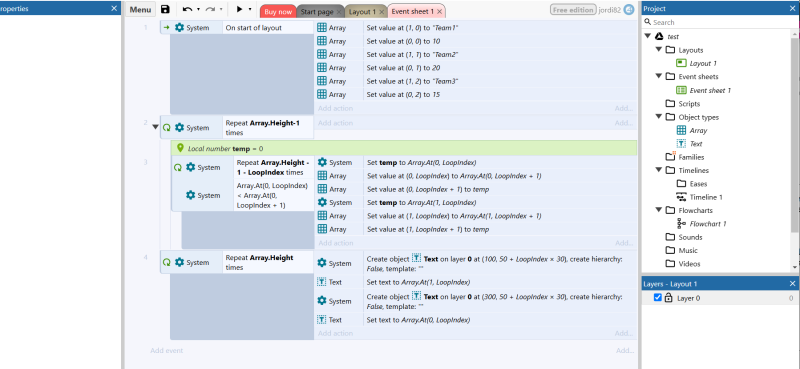Image resolution: width=800 pixels, height=369 pixels.
Task: Select the Music folder
Action: pyautogui.click(x=688, y=250)
